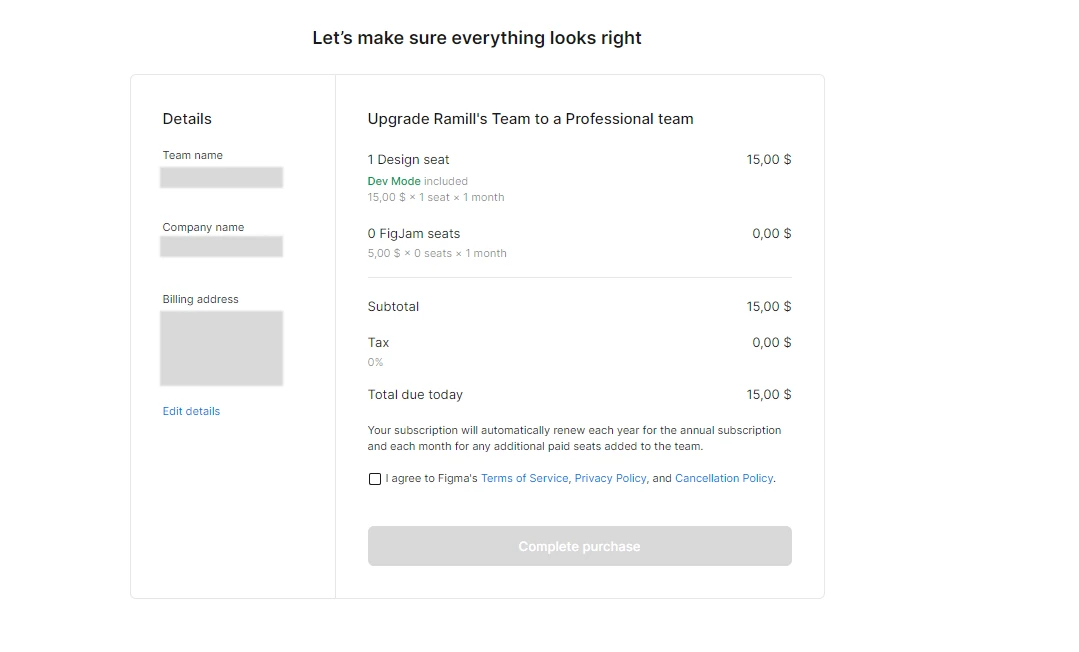Viewport: 1079px width, 652px height.
Task: Click the subscription auto-renew notice text
Action: coord(574,438)
